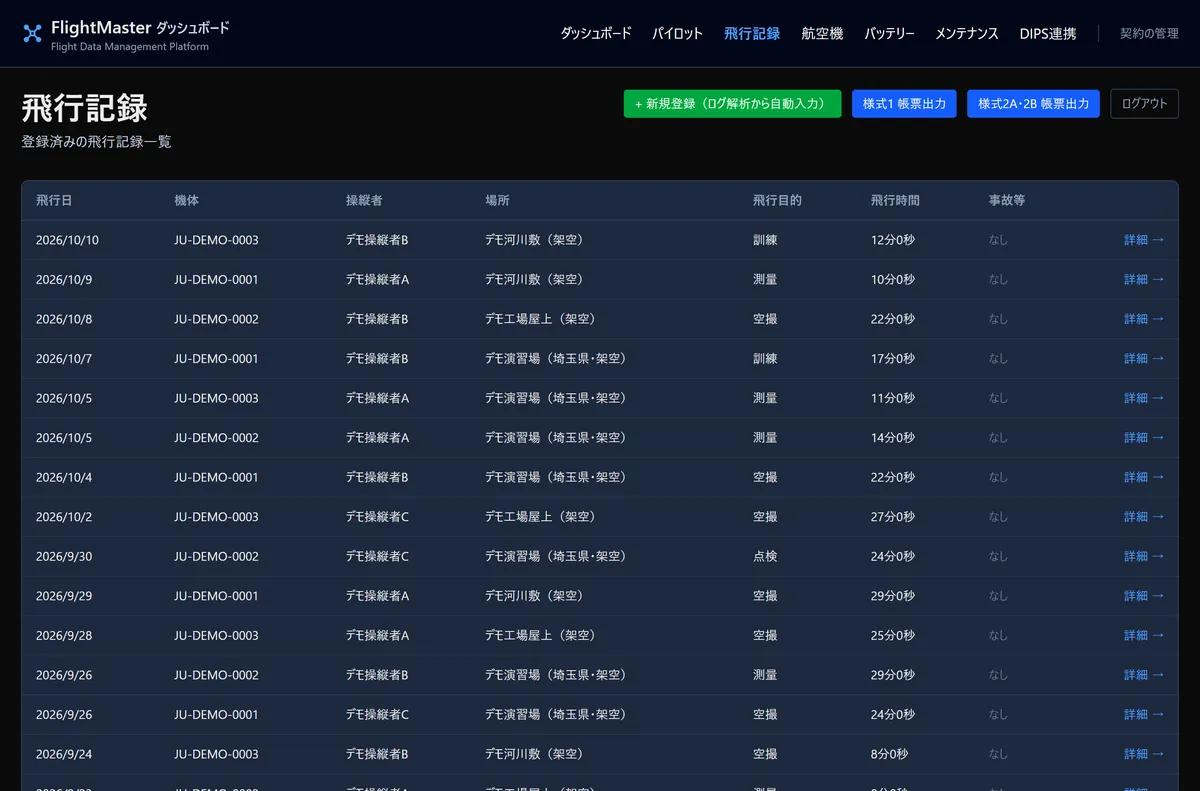
Task: Open 契約の管理 link in header
Action: 1149,34
